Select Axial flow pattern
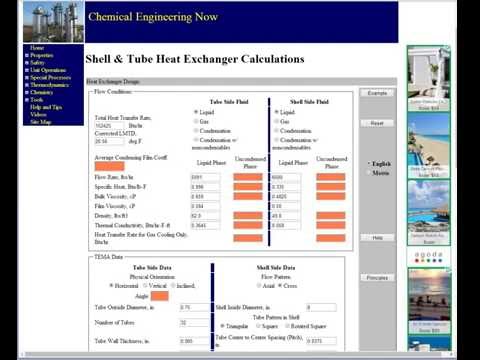 click(259, 286)
